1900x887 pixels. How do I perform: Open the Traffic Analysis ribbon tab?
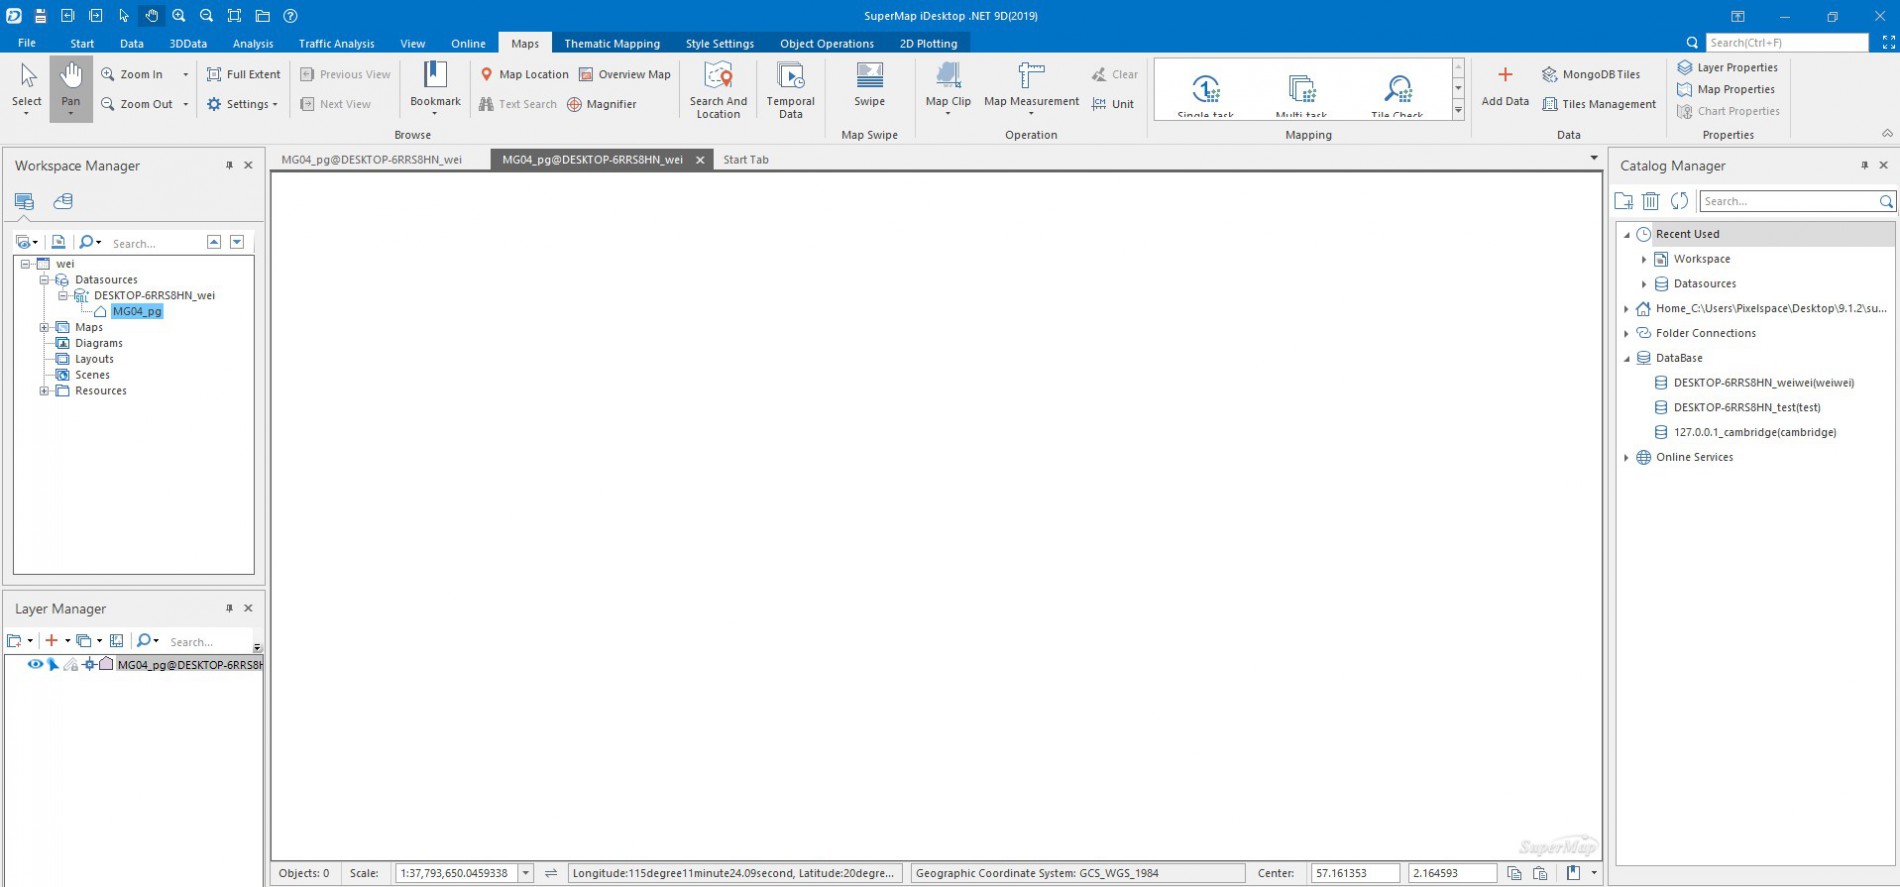[336, 43]
